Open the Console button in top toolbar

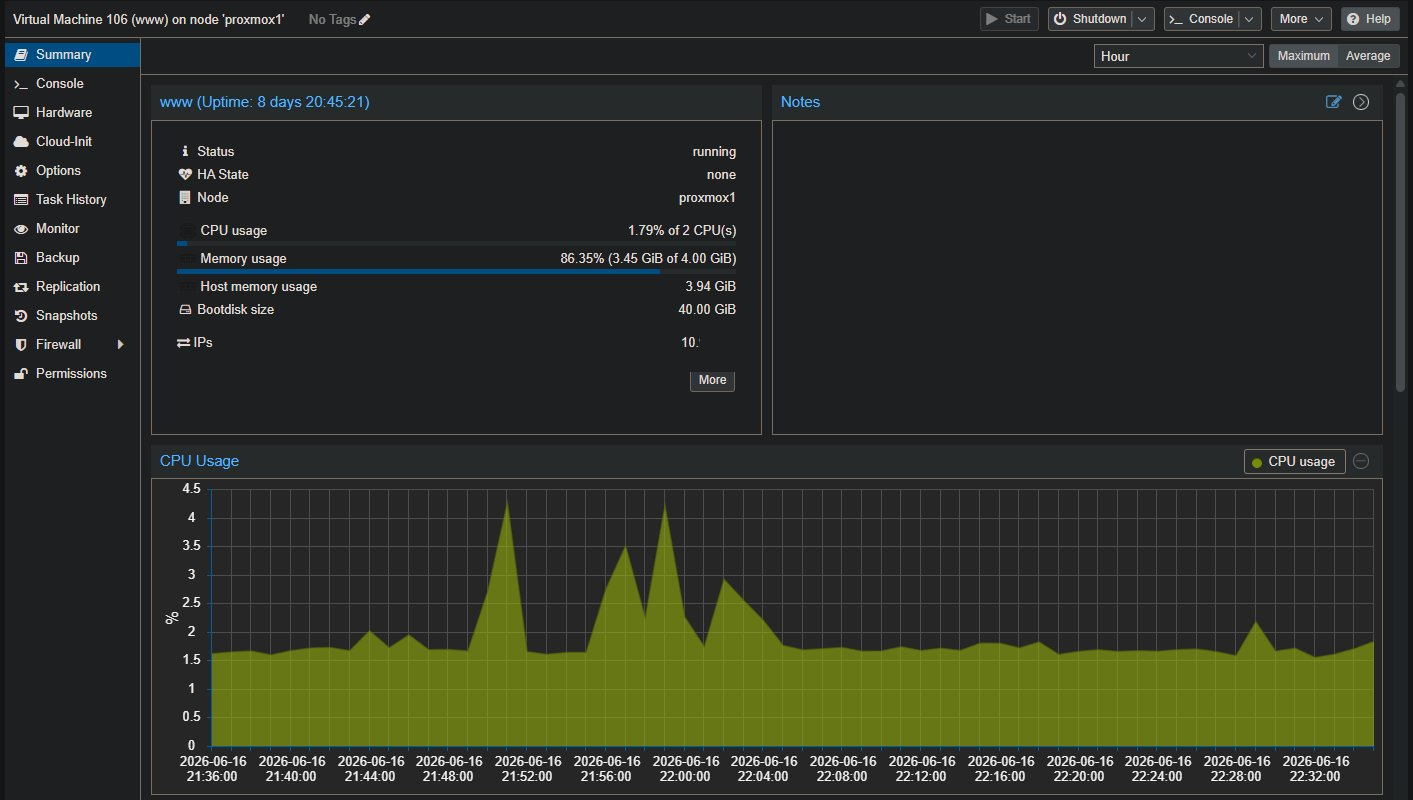coord(1201,19)
